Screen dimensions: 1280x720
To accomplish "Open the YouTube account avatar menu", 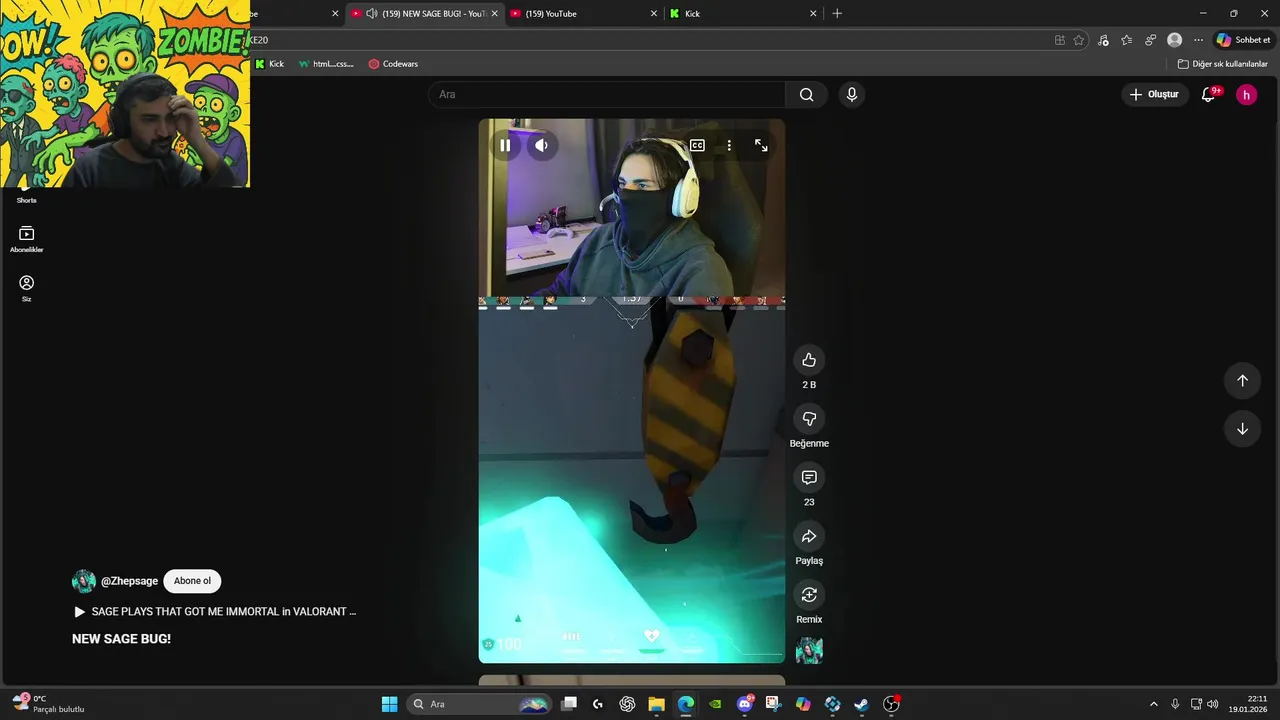I will [x=1246, y=94].
